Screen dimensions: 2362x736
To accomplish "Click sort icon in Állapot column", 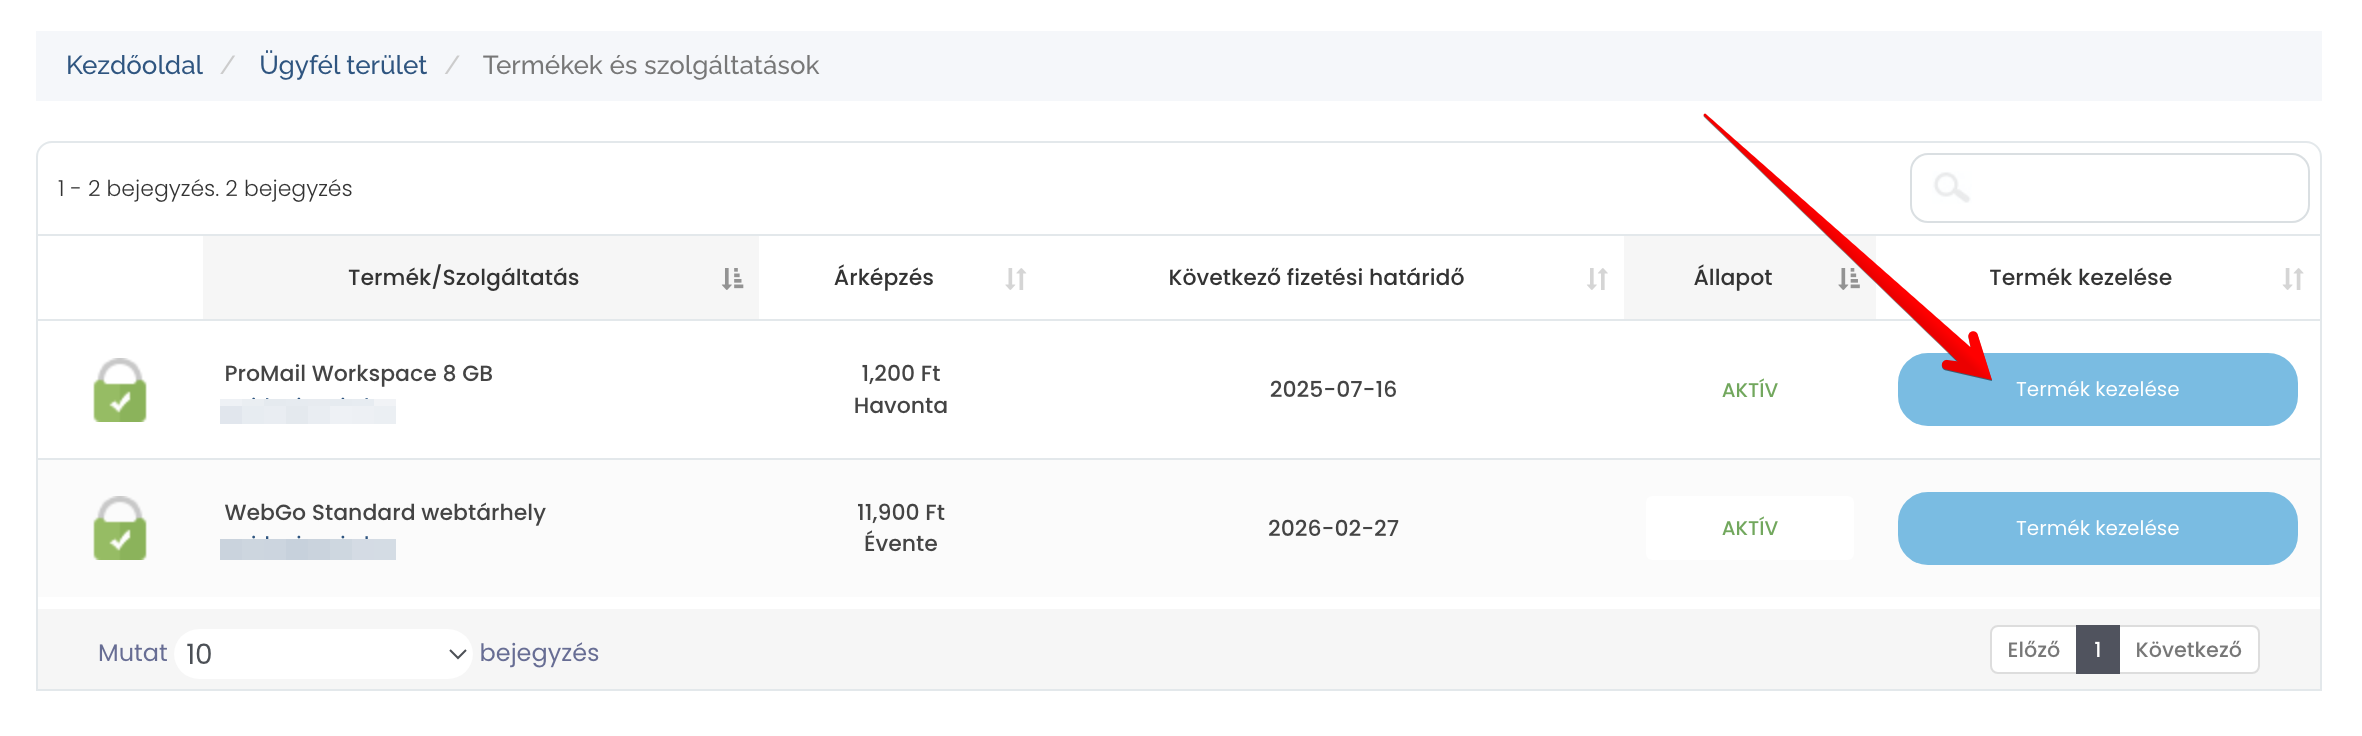I will (1848, 278).
